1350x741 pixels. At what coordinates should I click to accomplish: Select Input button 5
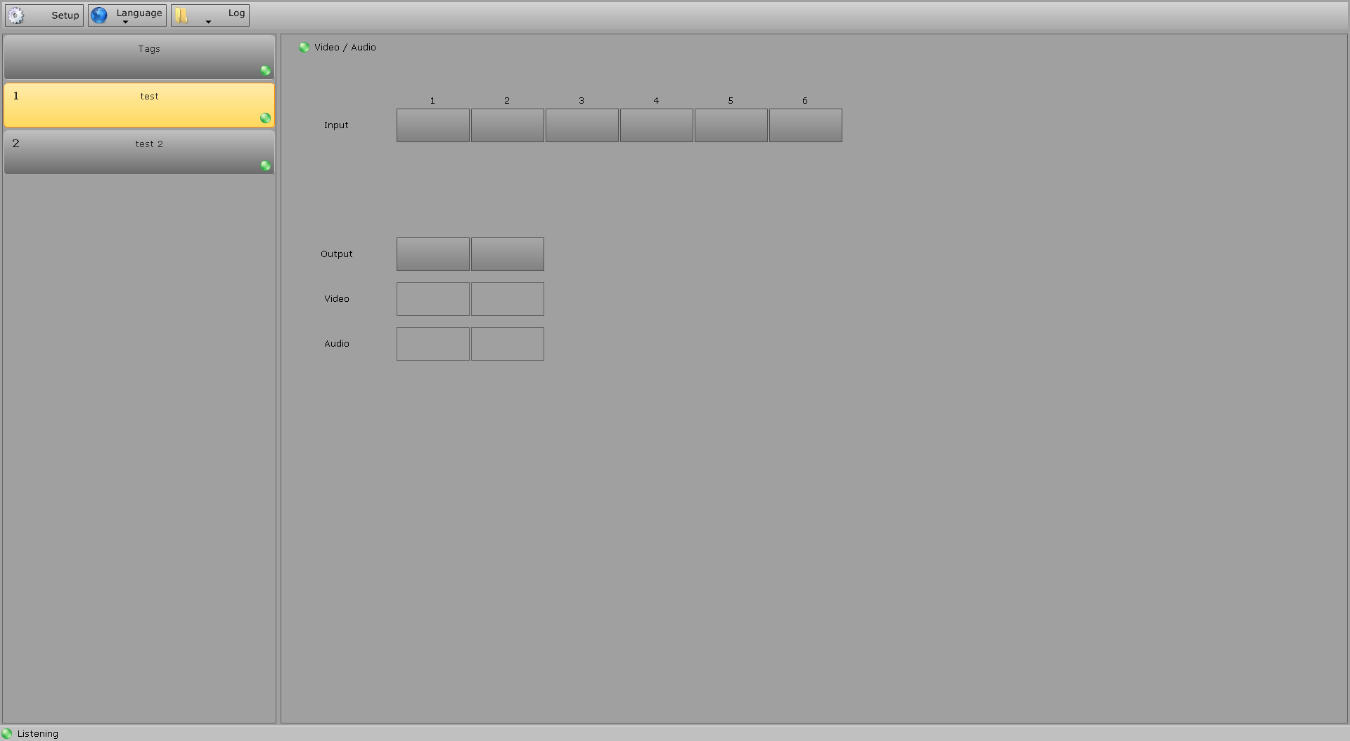click(731, 125)
